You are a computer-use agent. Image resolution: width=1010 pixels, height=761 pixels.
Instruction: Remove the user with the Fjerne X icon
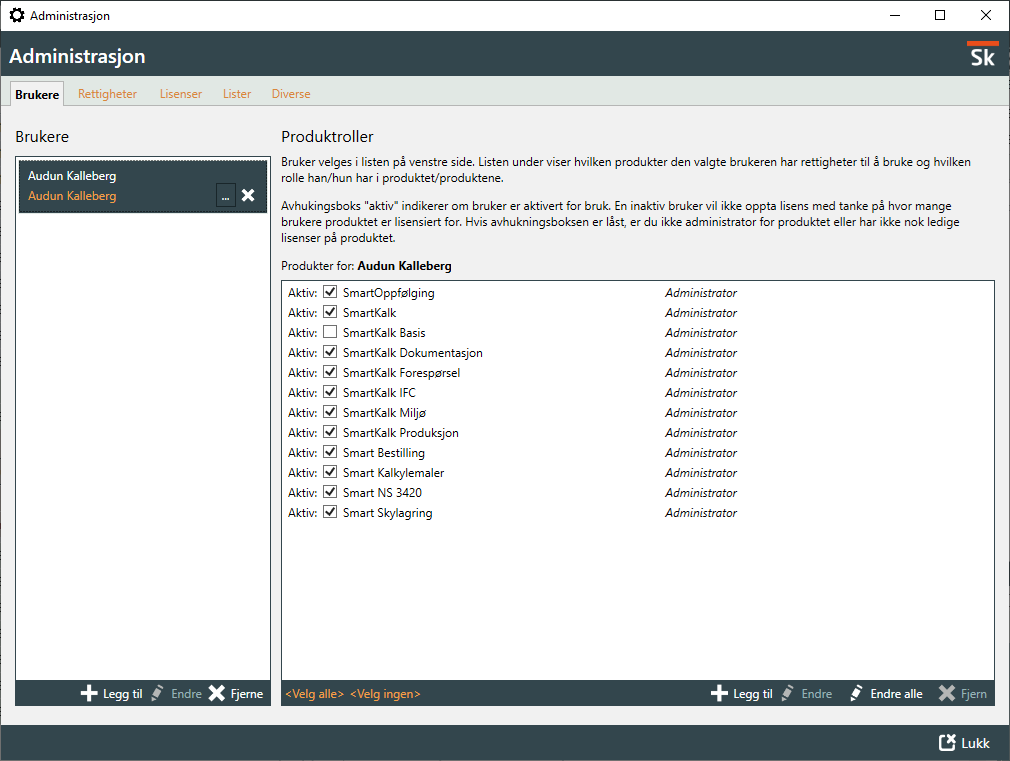pos(217,694)
